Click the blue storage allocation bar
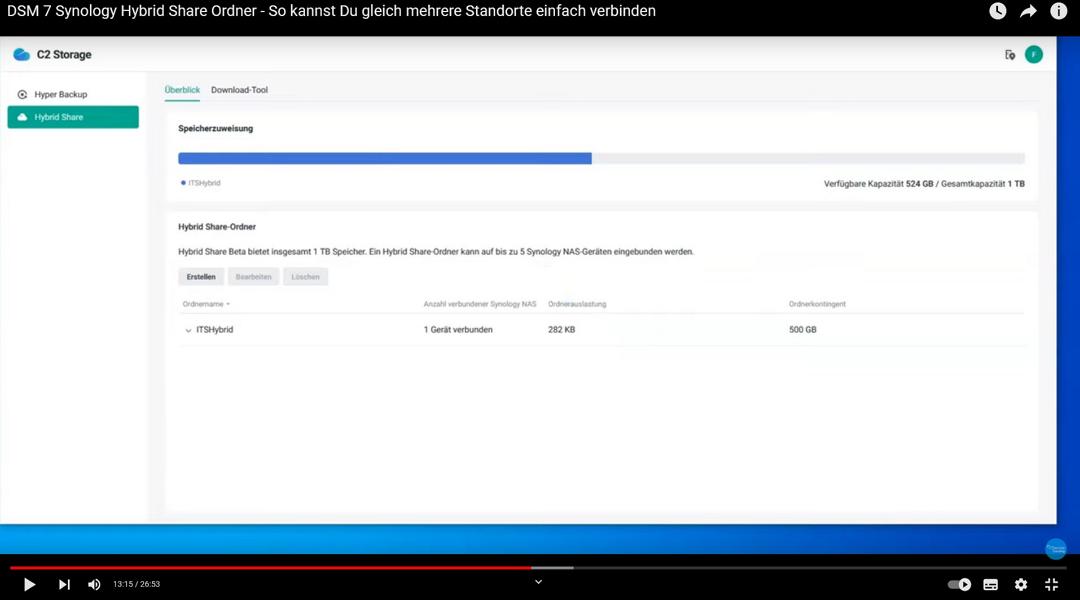The width and height of the screenshot is (1080, 600). (x=384, y=158)
